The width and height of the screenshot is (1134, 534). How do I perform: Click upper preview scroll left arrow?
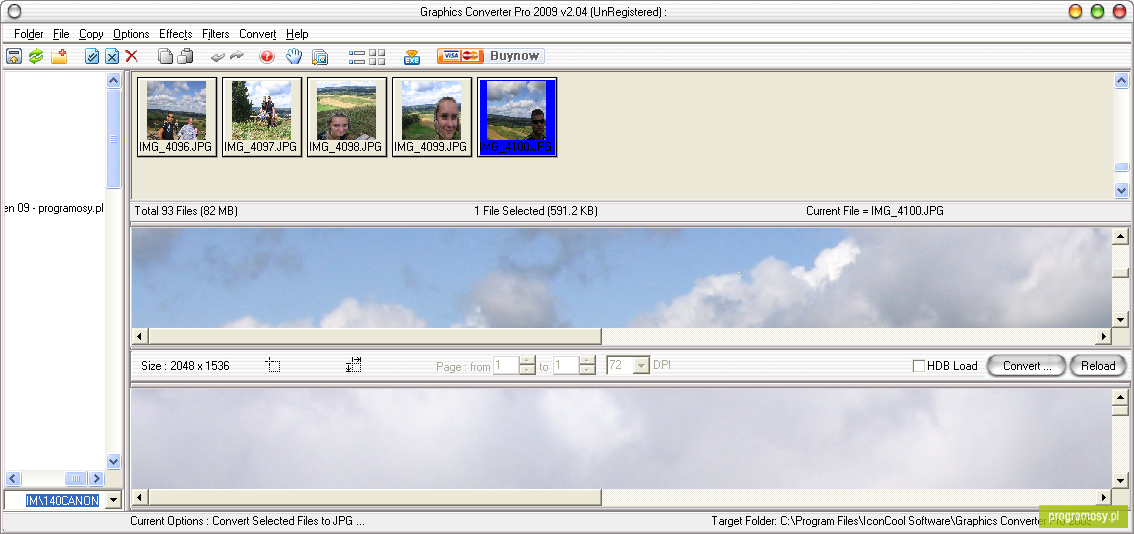click(x=139, y=336)
